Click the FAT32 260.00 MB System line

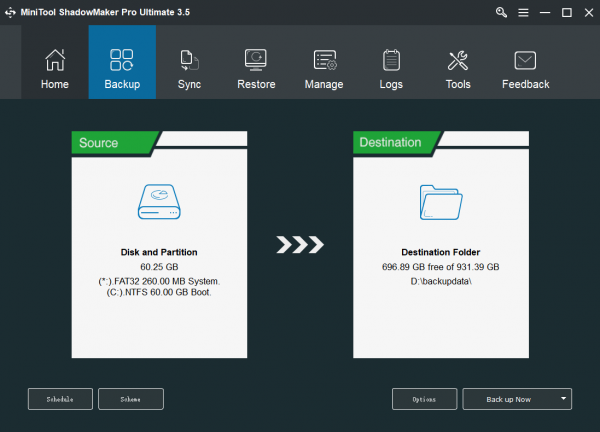(x=159, y=281)
